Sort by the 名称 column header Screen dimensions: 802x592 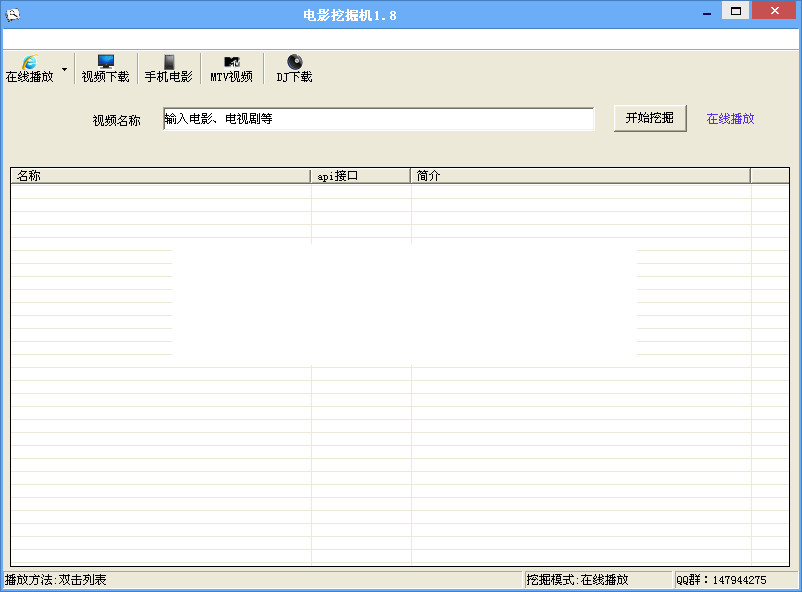(161, 176)
